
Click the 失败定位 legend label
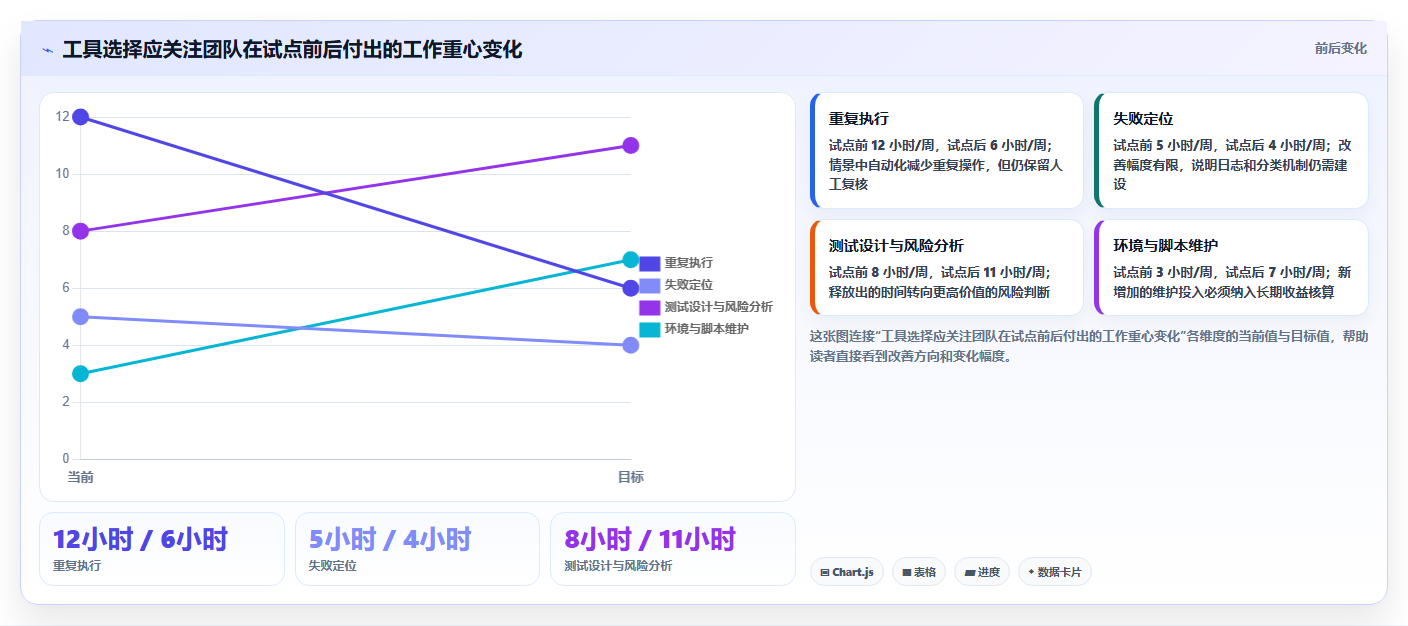tap(689, 285)
